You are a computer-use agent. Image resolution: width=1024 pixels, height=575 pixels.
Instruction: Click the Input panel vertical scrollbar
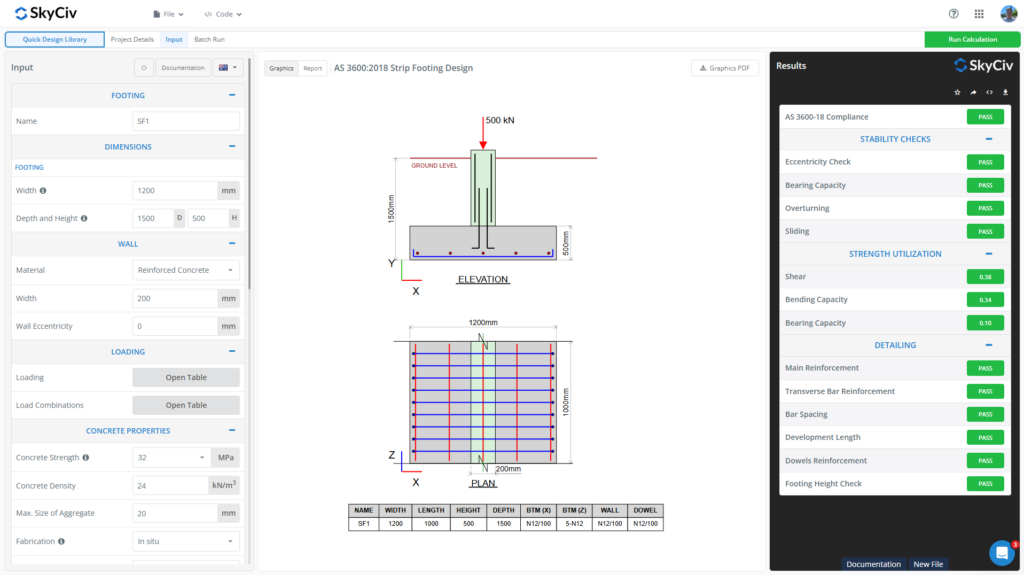tap(249, 176)
